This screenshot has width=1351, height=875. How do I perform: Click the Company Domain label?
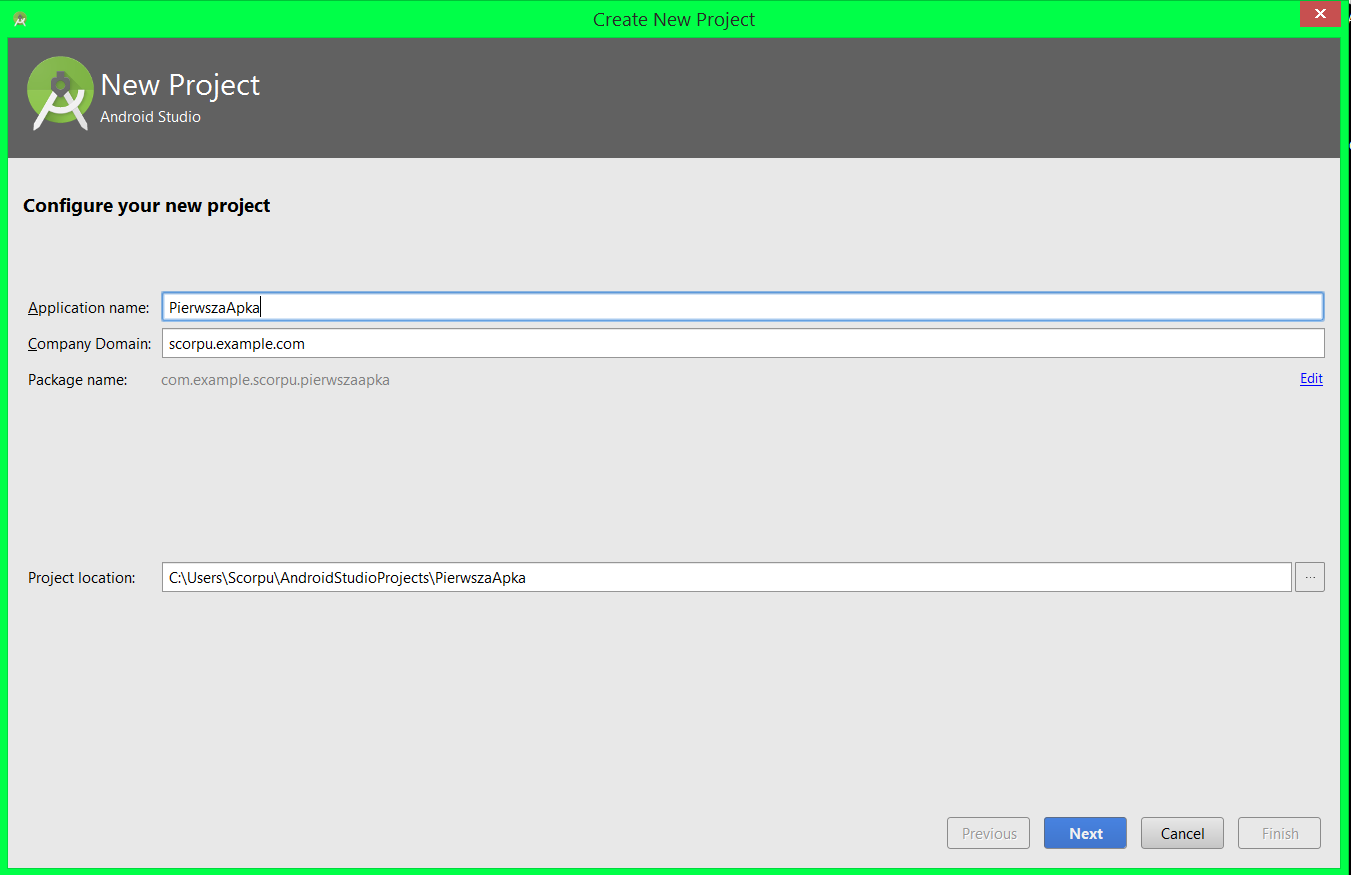(89, 344)
